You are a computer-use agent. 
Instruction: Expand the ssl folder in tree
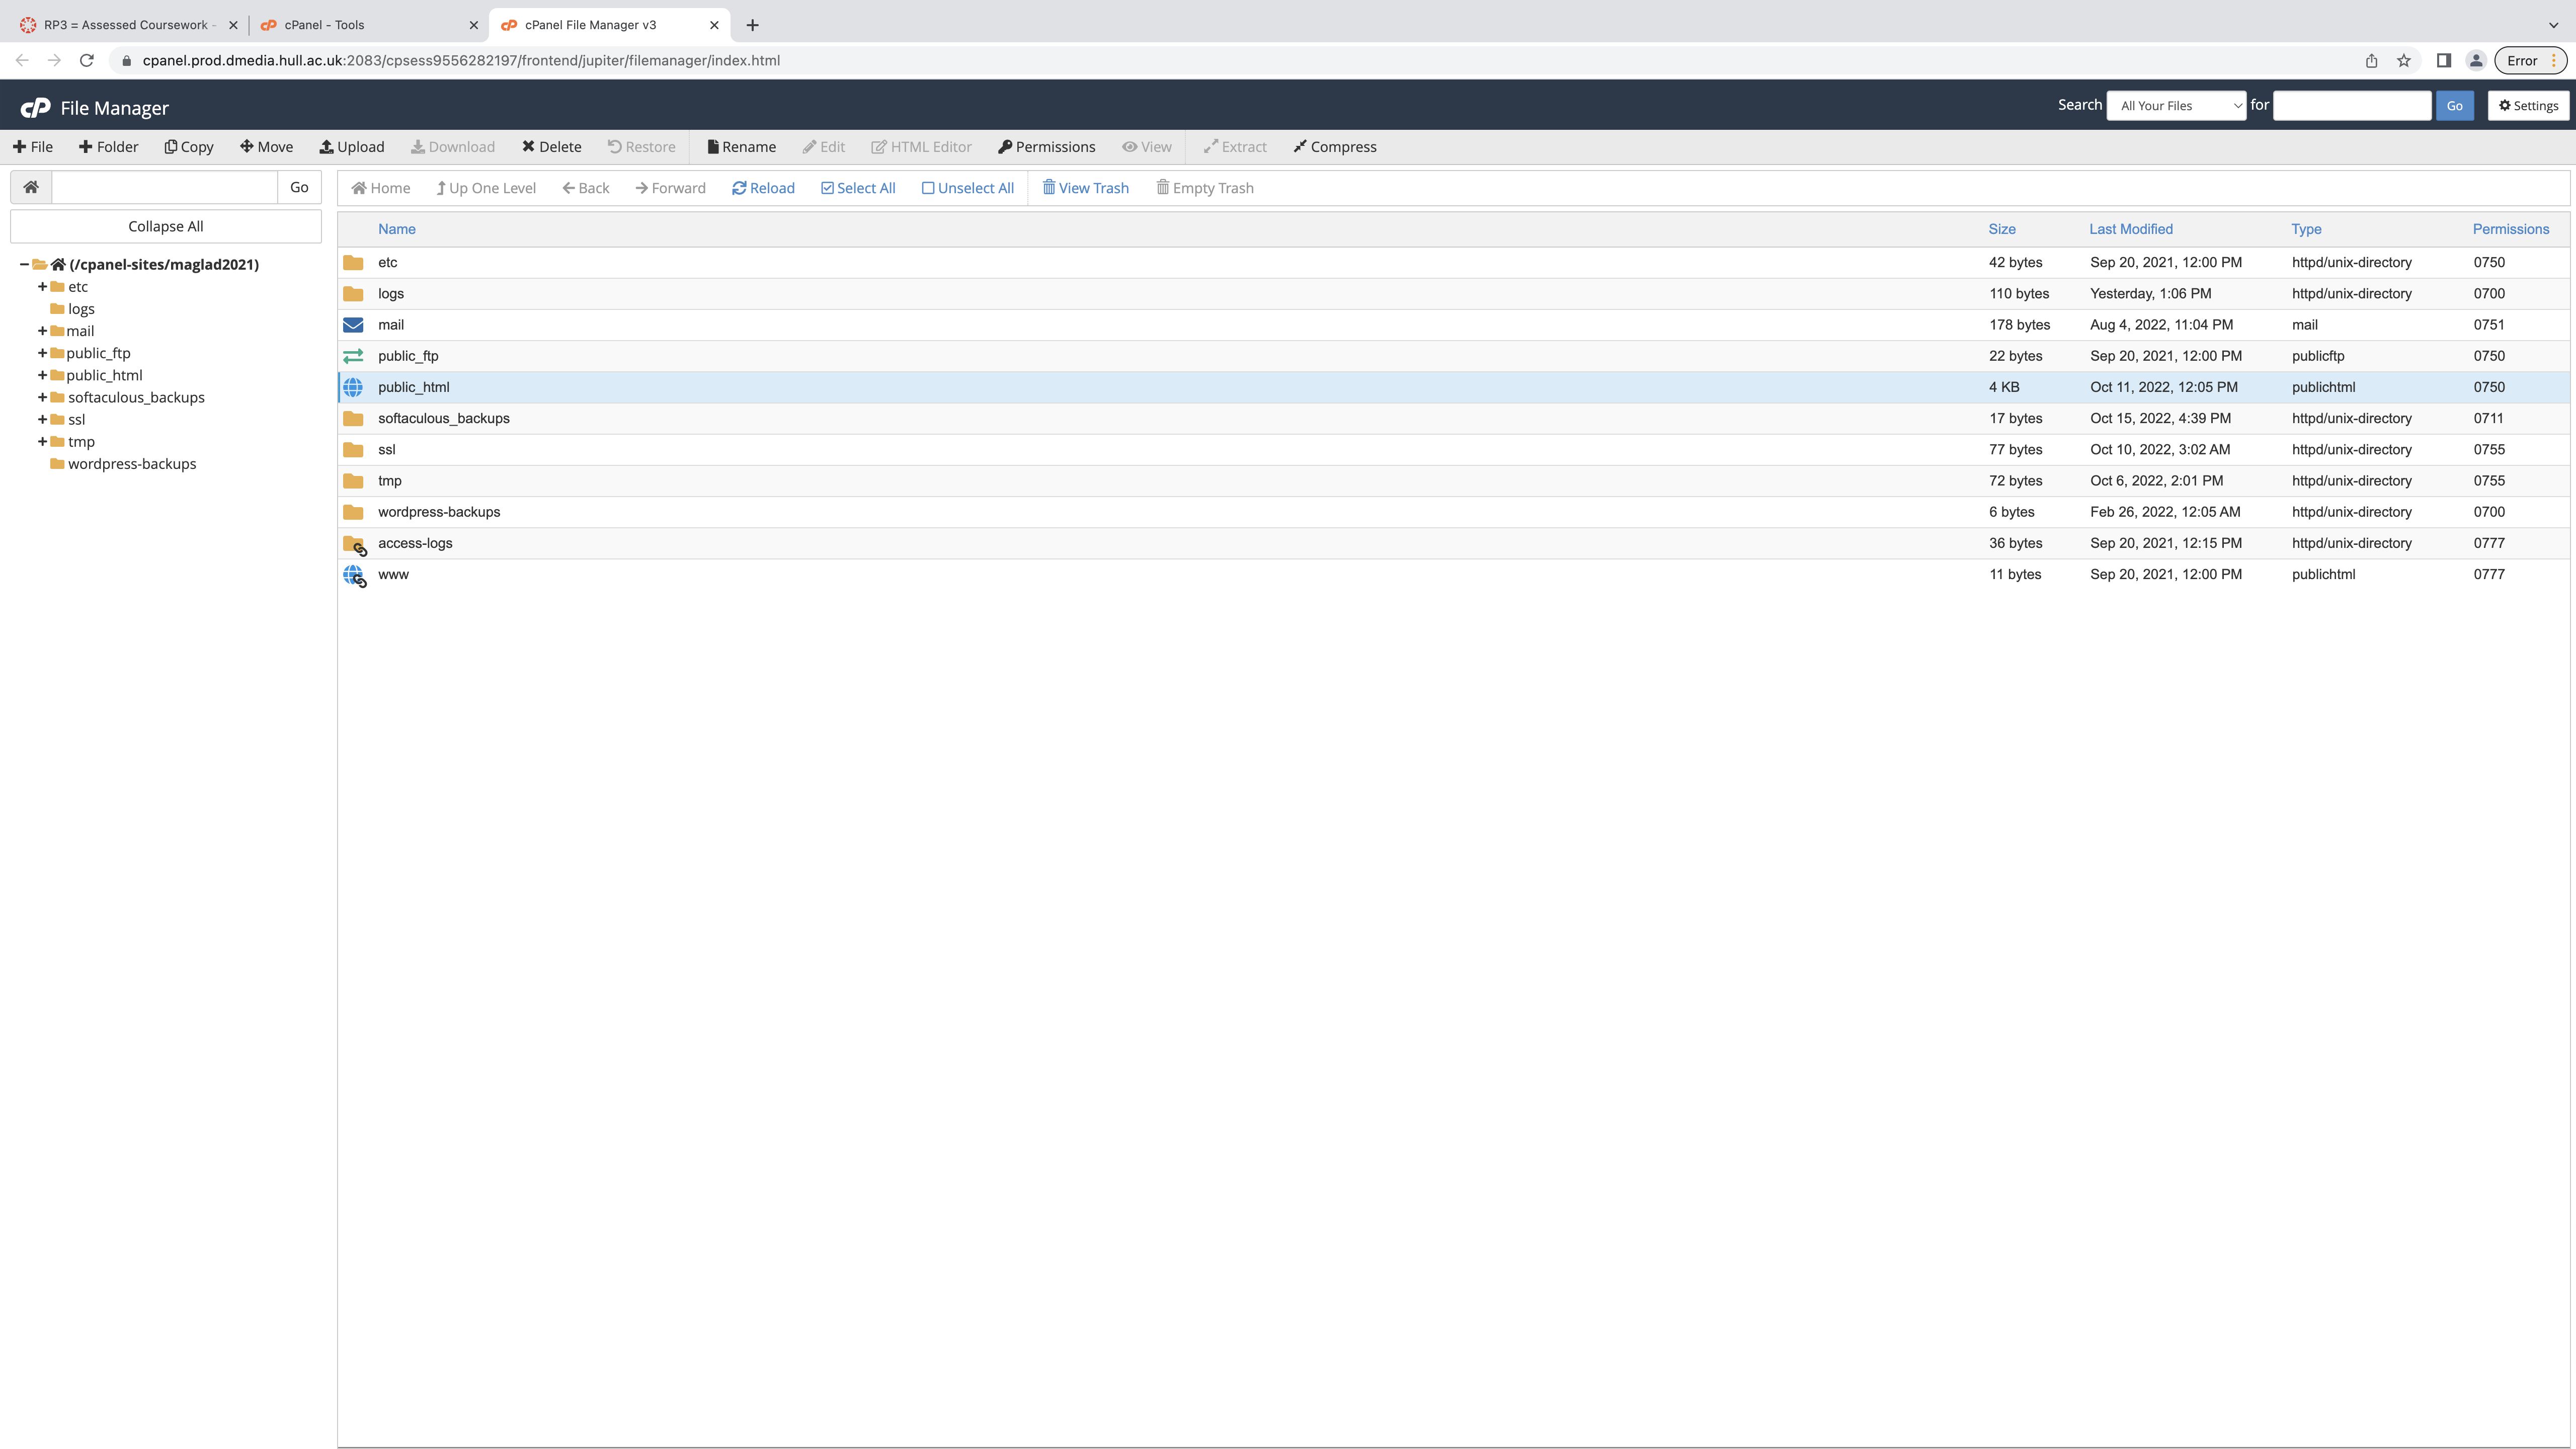(42, 419)
